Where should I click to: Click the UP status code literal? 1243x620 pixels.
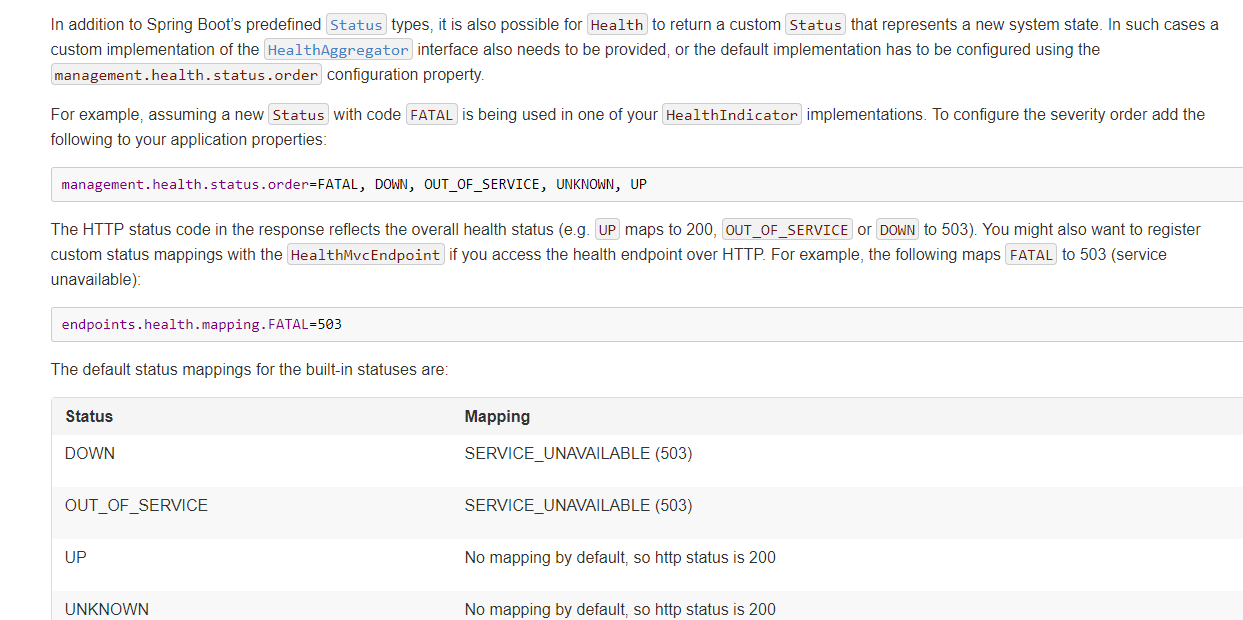click(607, 229)
